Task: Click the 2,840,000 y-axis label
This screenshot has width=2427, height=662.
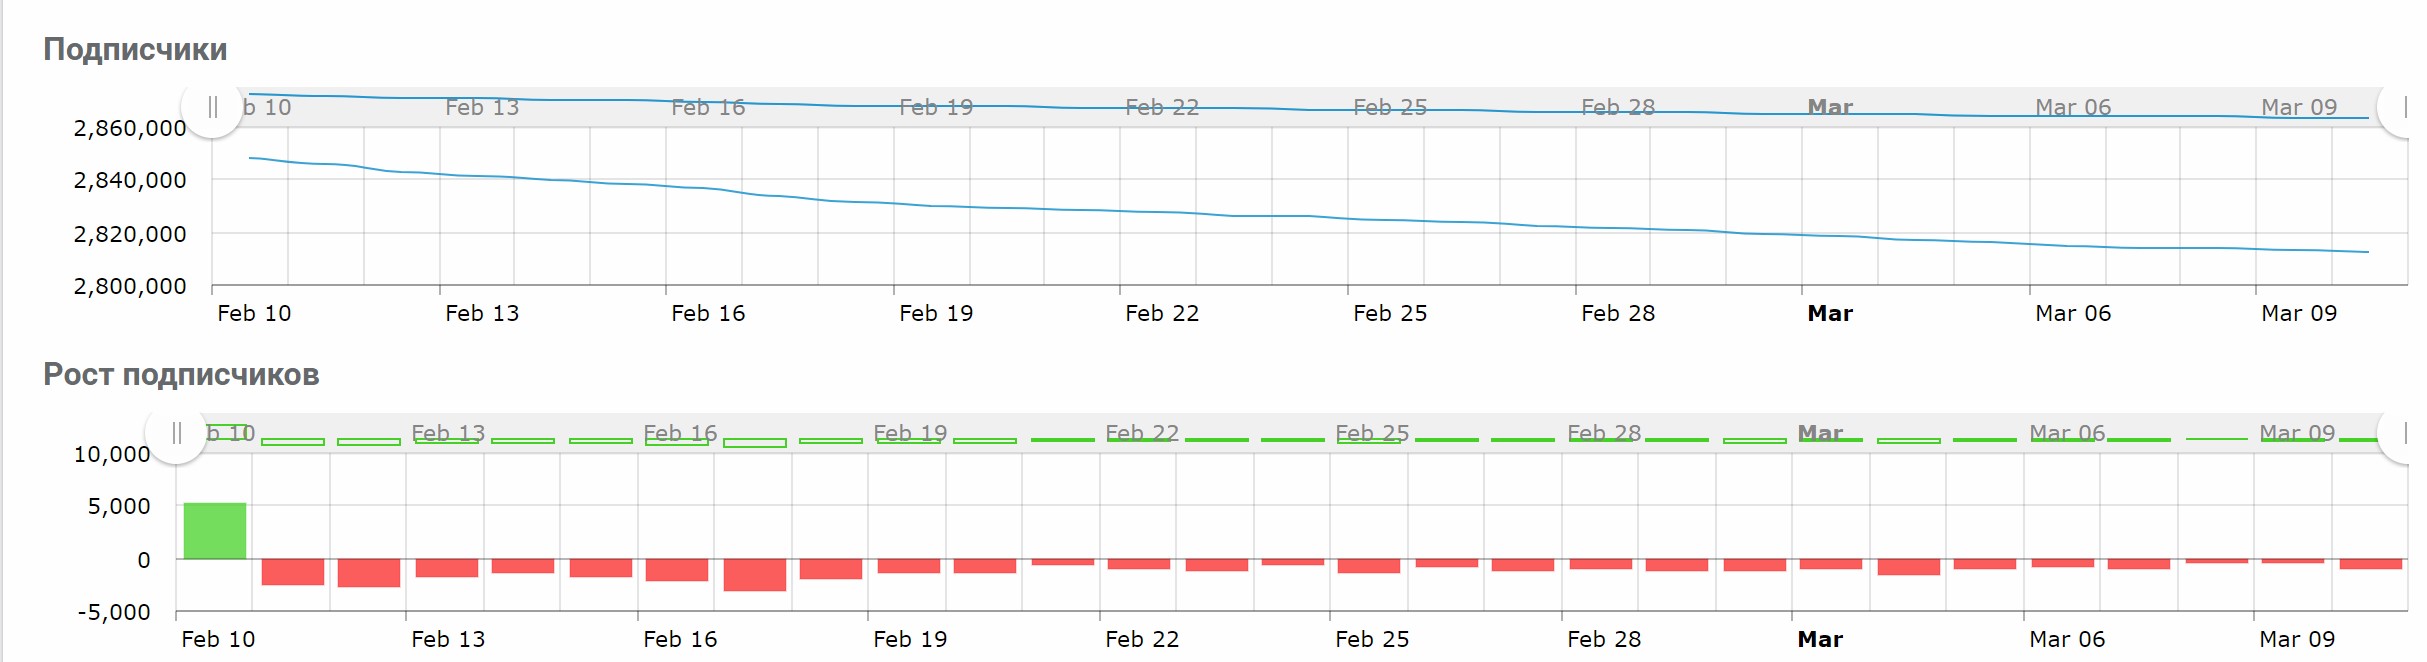Action: tap(130, 180)
